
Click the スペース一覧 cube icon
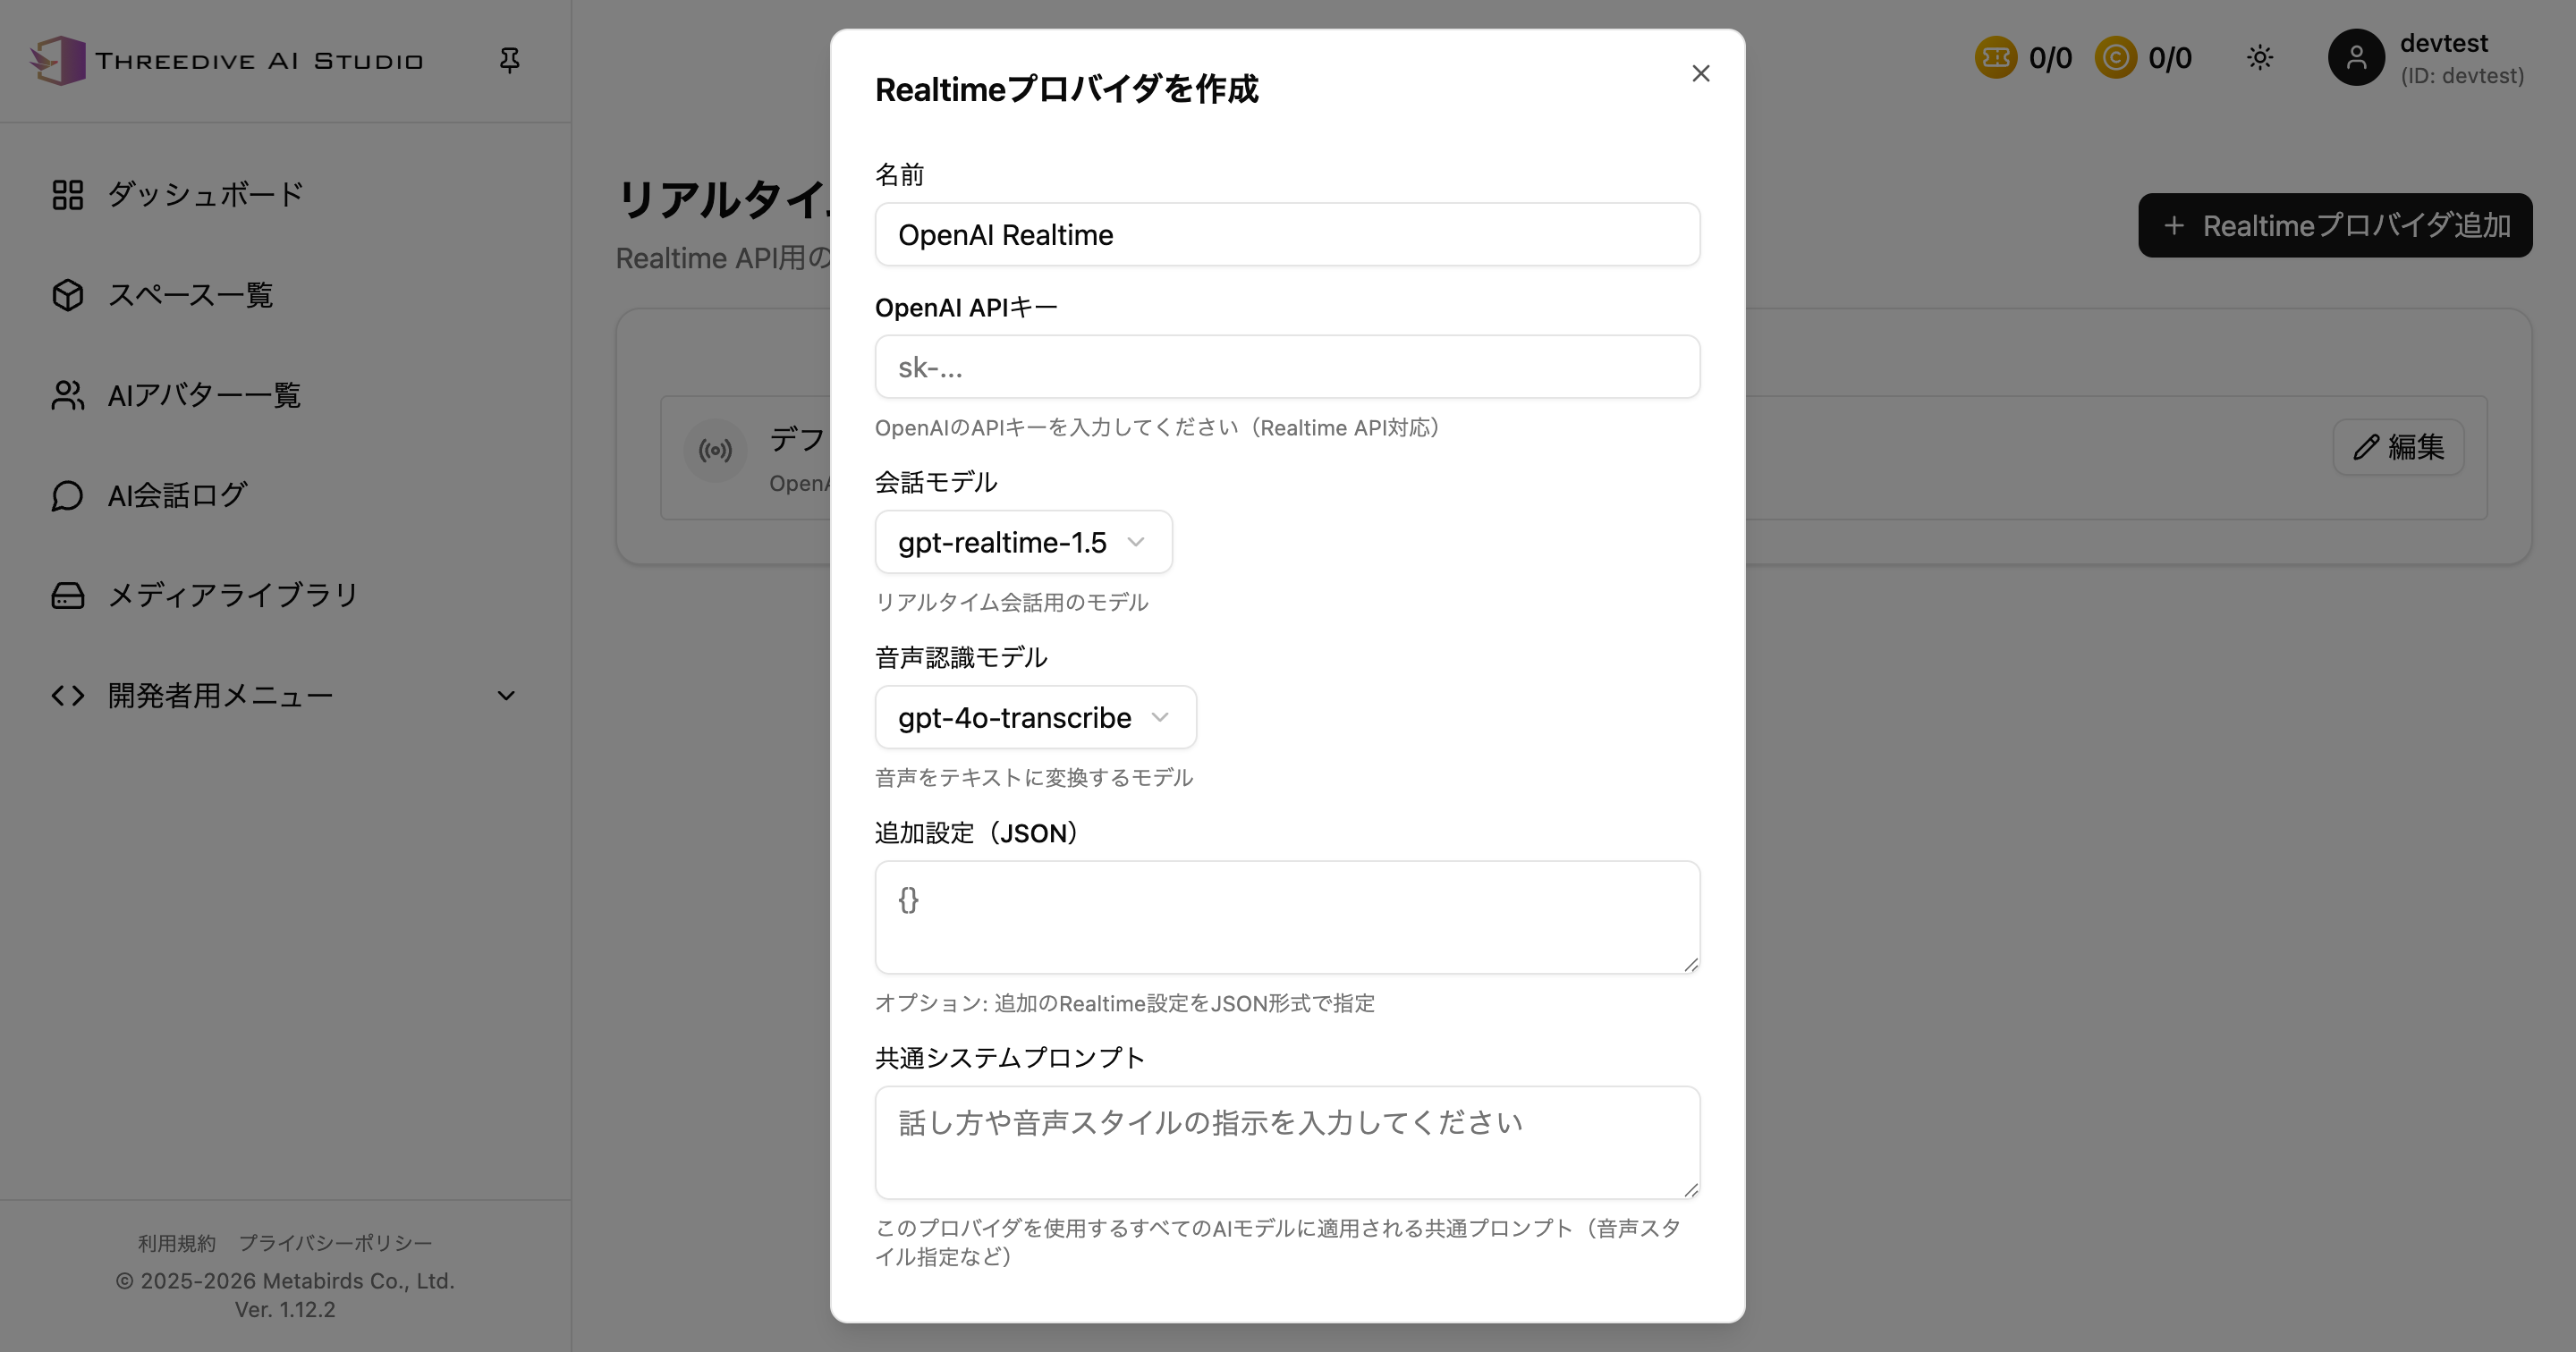pyautogui.click(x=67, y=295)
